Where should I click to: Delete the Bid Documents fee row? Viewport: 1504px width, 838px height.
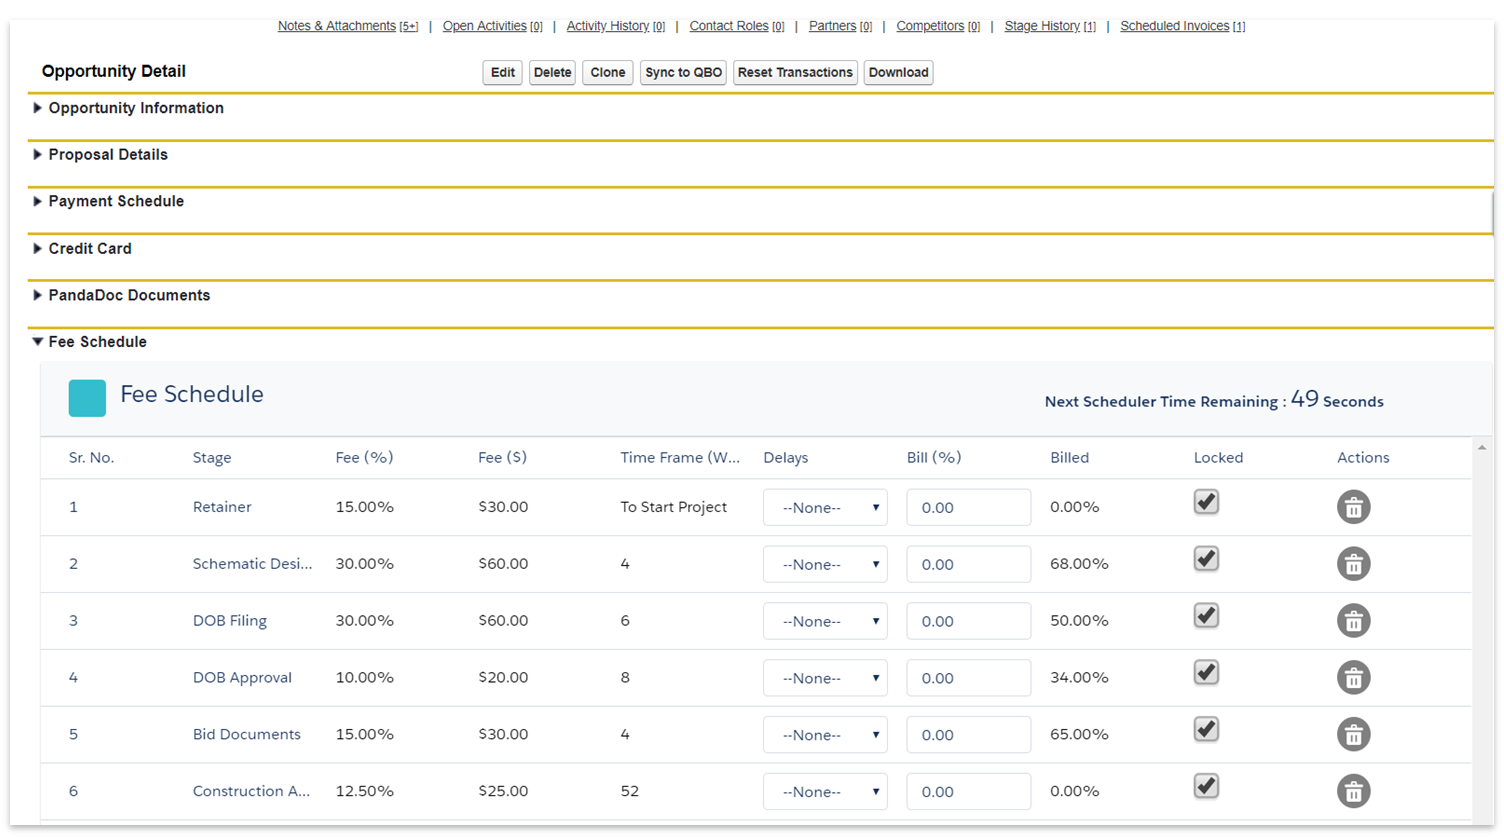tap(1353, 735)
